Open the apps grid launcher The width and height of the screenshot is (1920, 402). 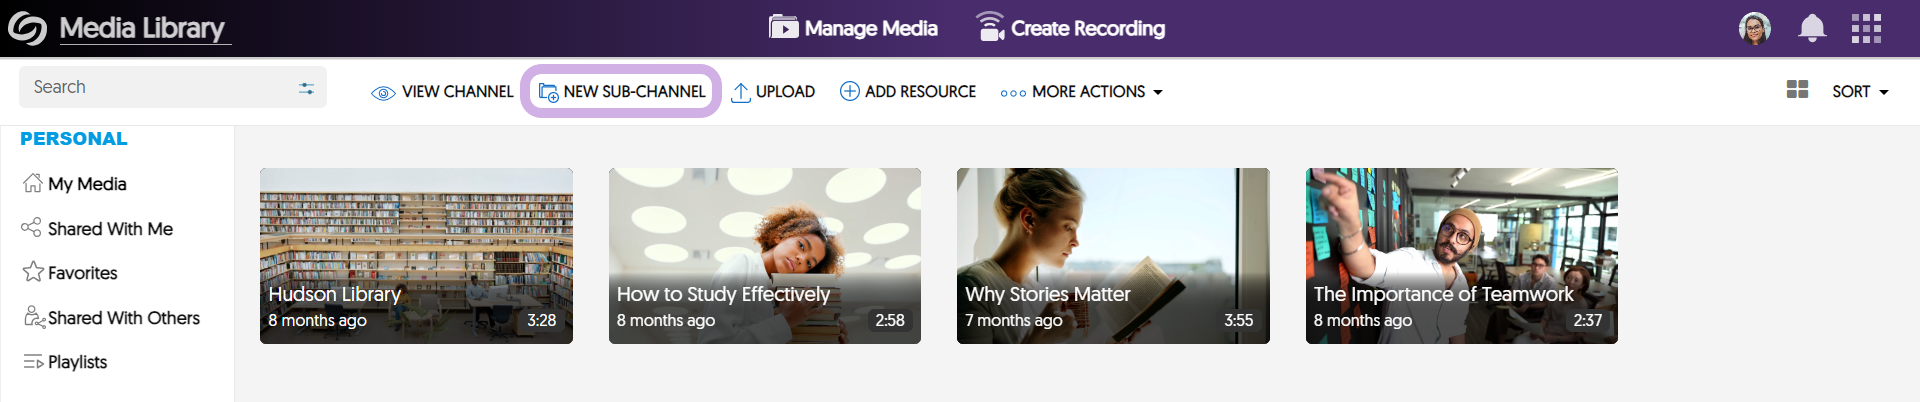coord(1866,28)
